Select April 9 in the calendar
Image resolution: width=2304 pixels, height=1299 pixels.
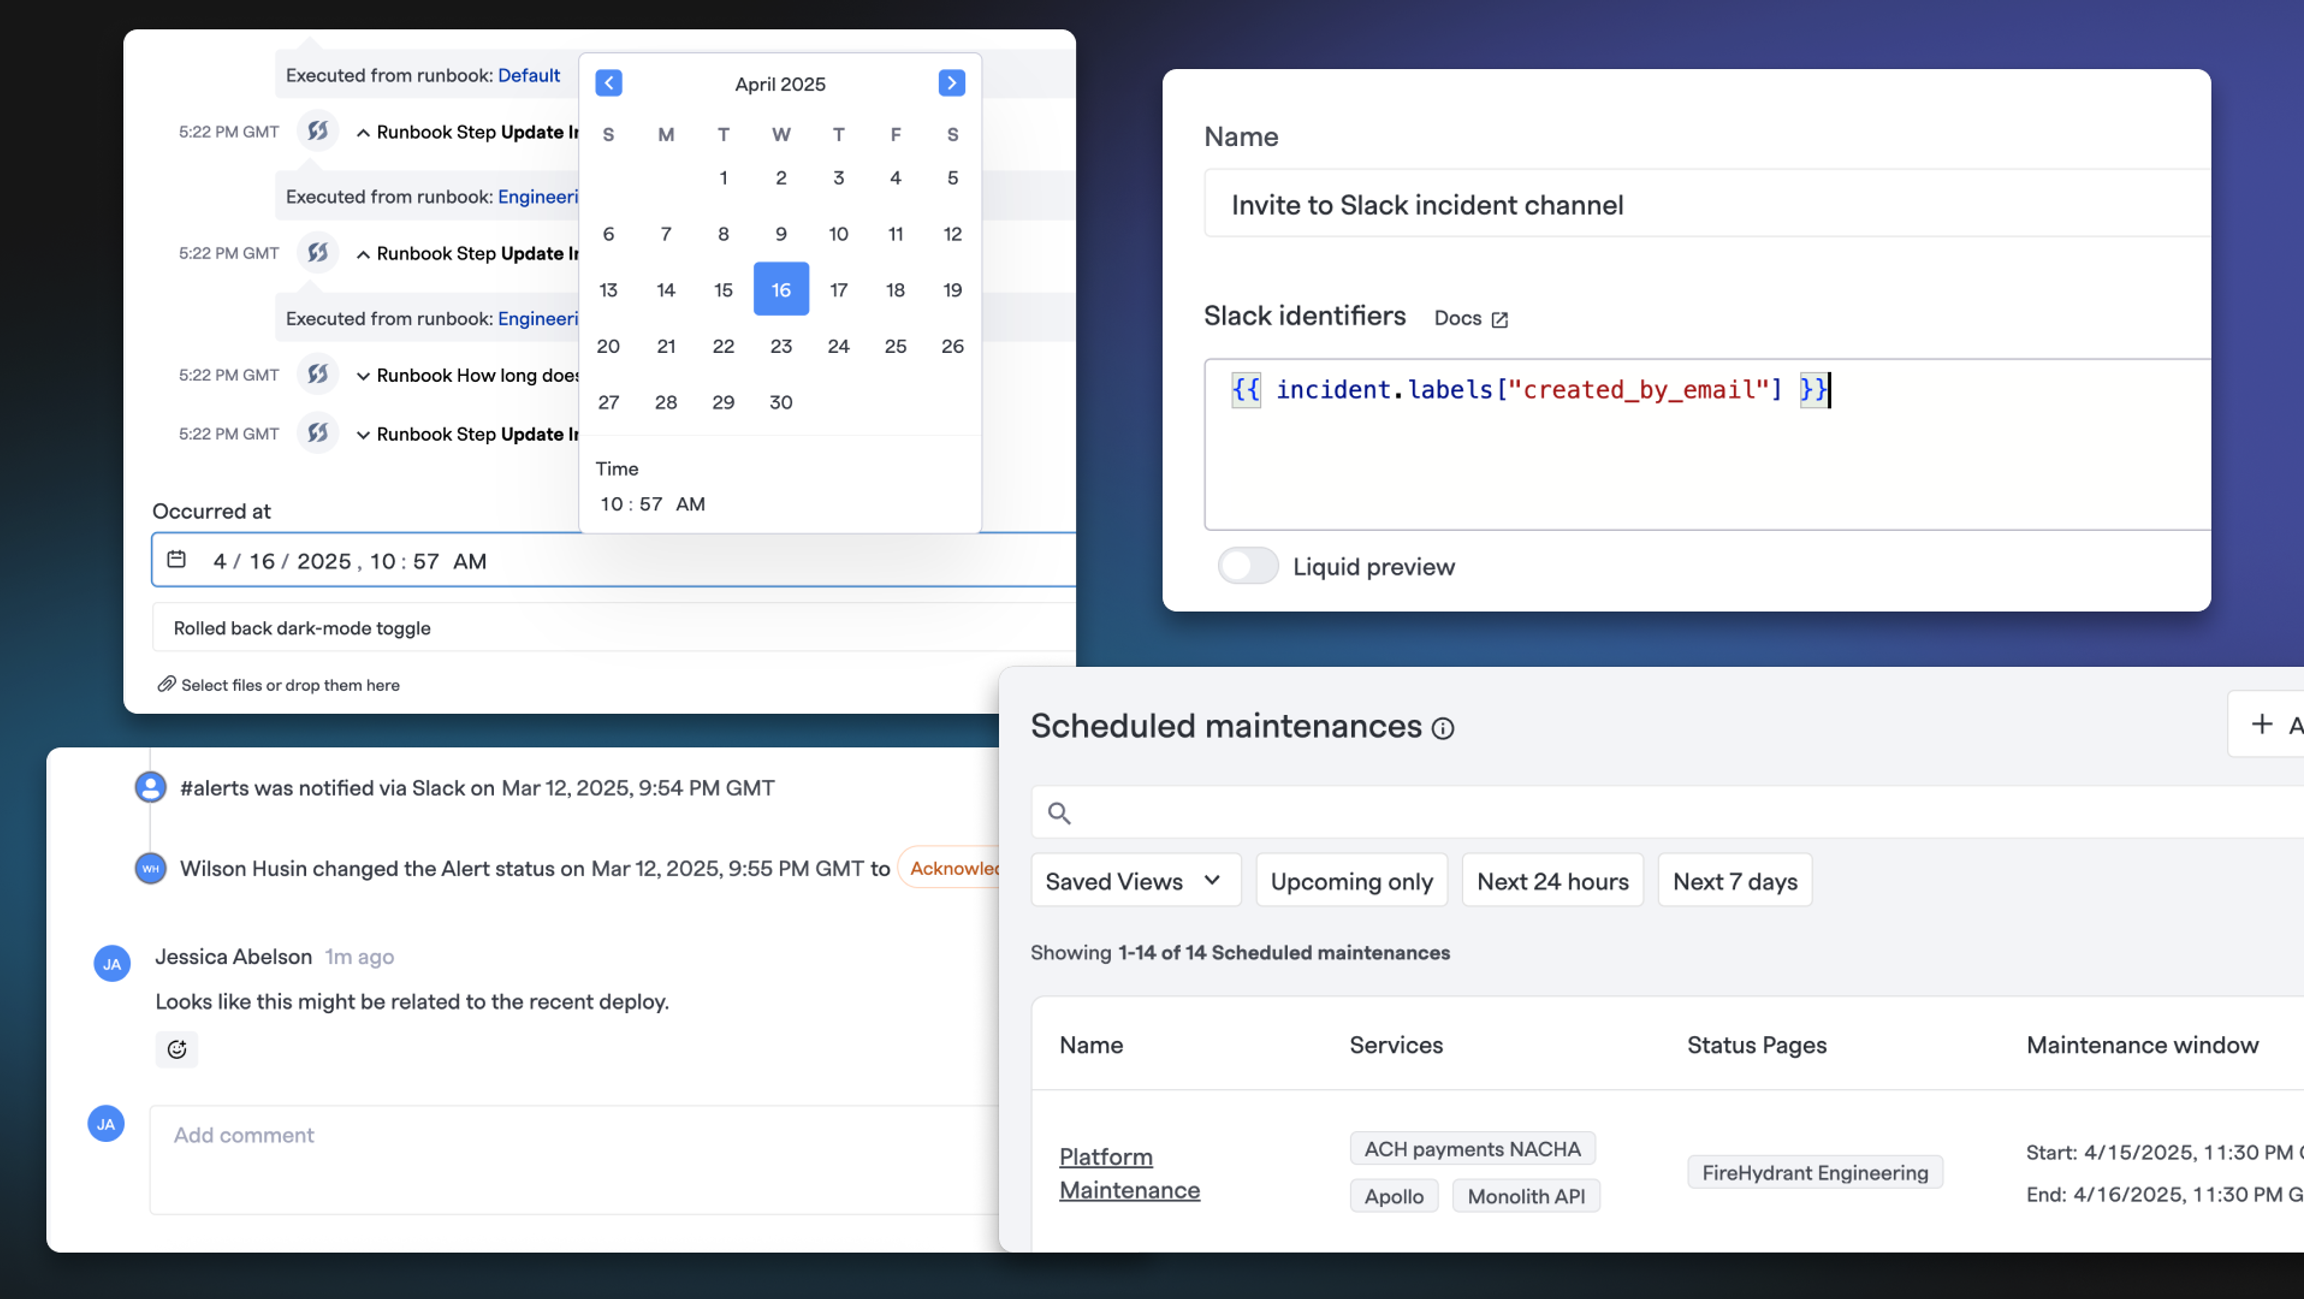click(x=781, y=233)
